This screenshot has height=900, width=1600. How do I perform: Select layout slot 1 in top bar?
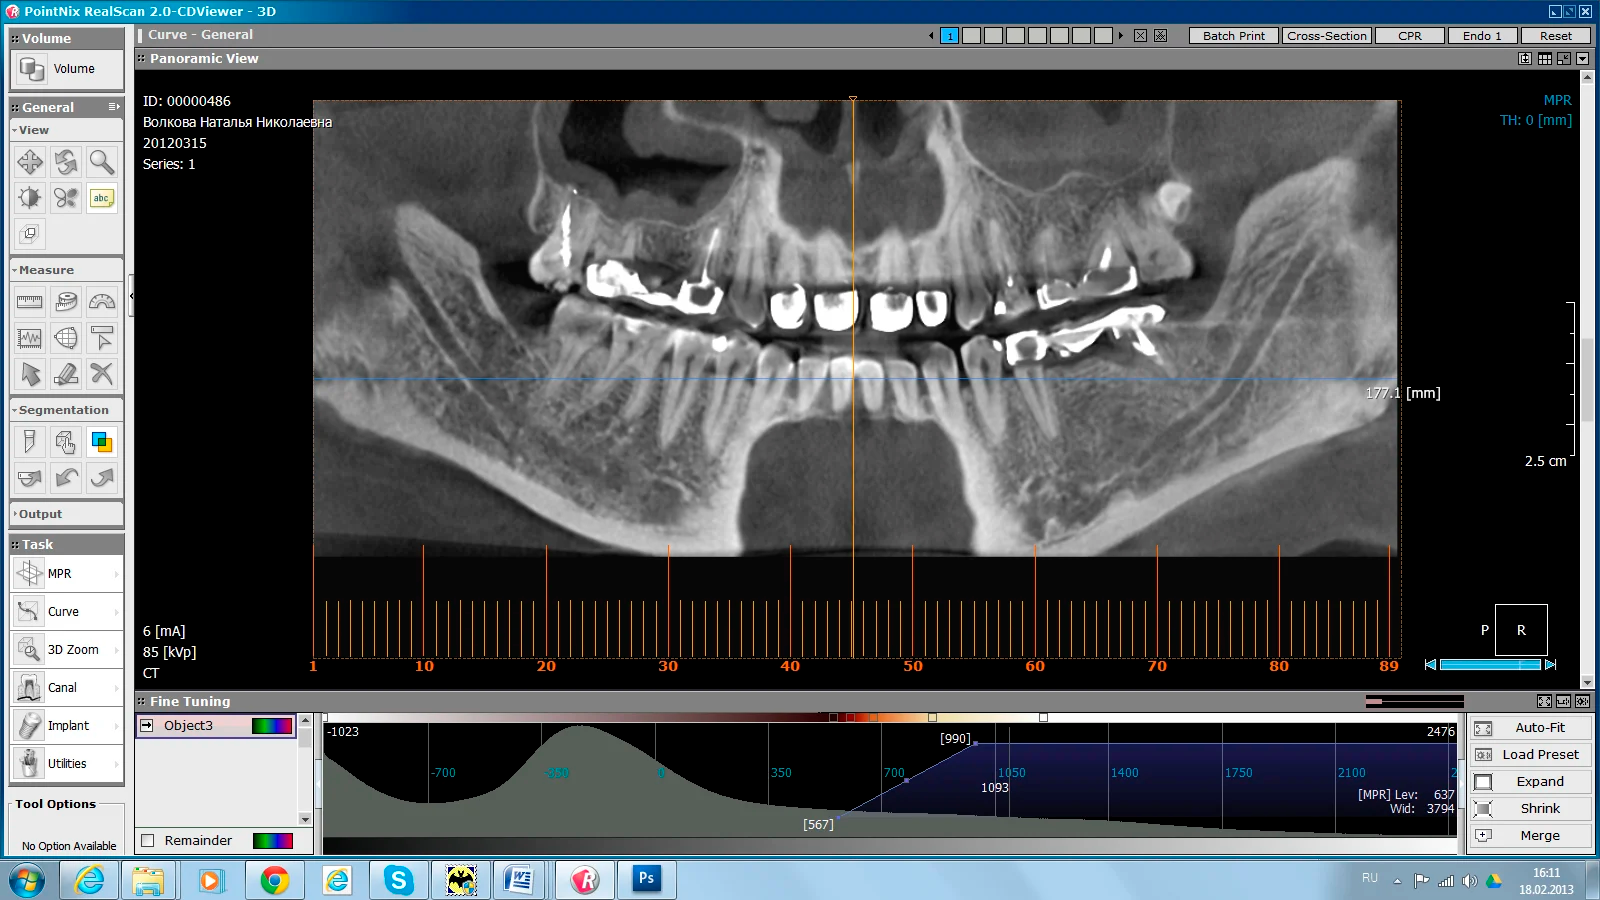949,36
